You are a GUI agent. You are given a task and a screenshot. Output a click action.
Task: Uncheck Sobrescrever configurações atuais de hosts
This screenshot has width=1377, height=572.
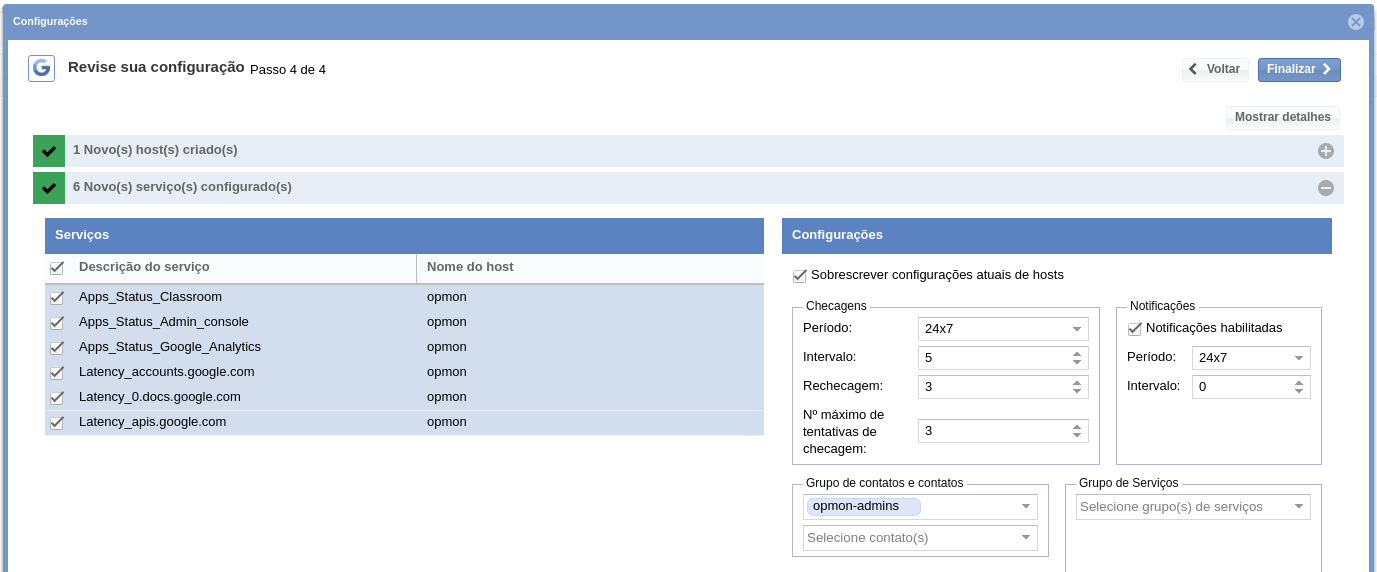[x=799, y=275]
